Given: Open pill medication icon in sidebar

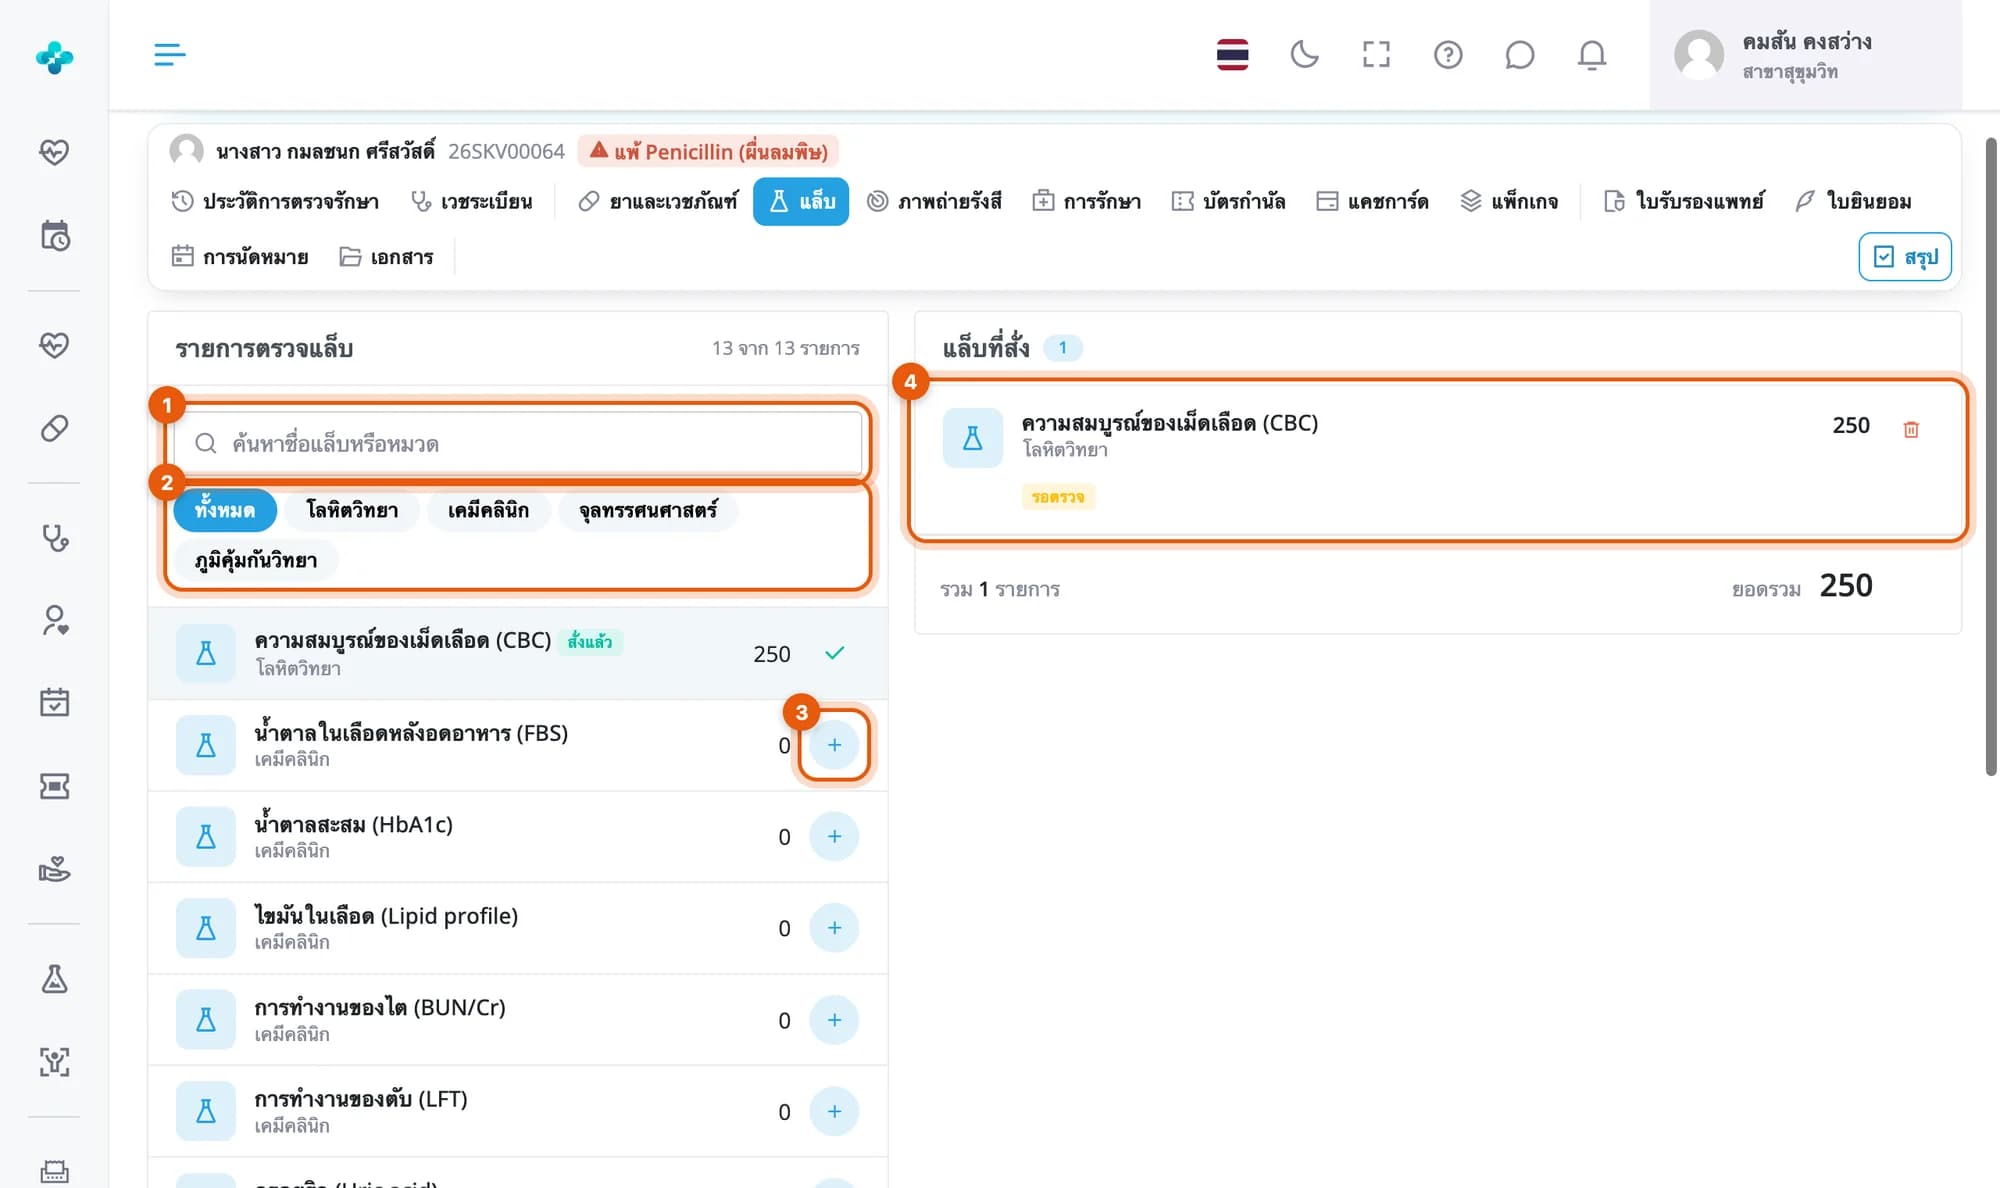Looking at the screenshot, I should 54,428.
